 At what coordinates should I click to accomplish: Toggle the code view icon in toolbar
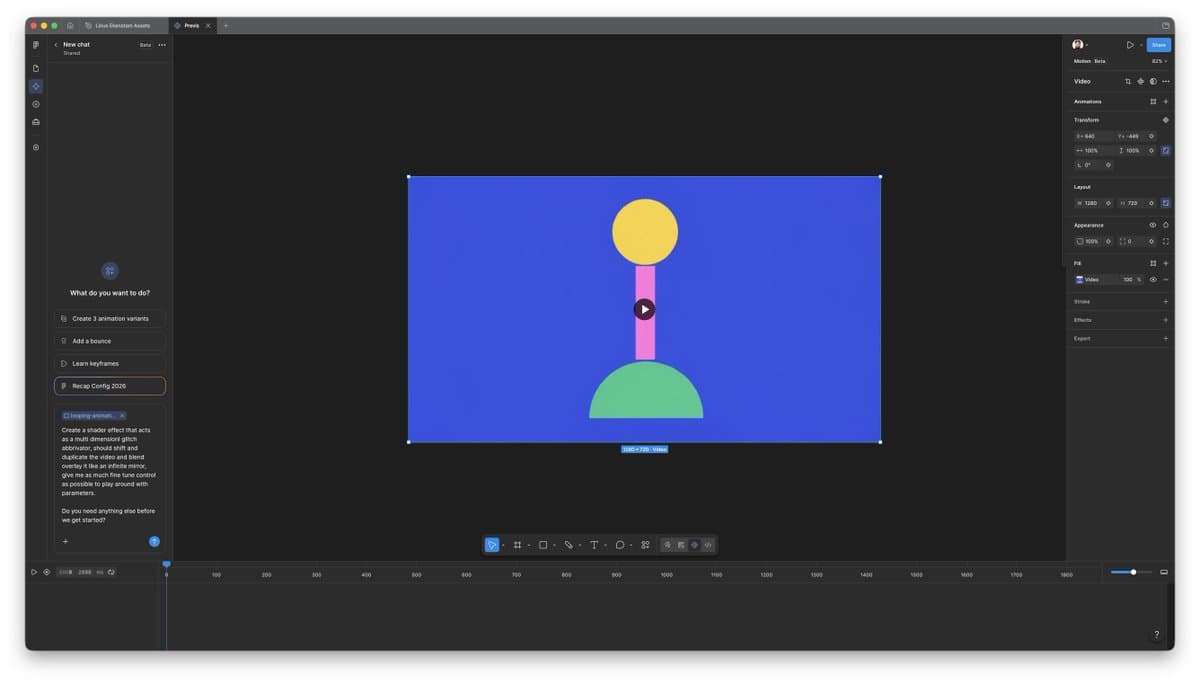click(x=708, y=545)
